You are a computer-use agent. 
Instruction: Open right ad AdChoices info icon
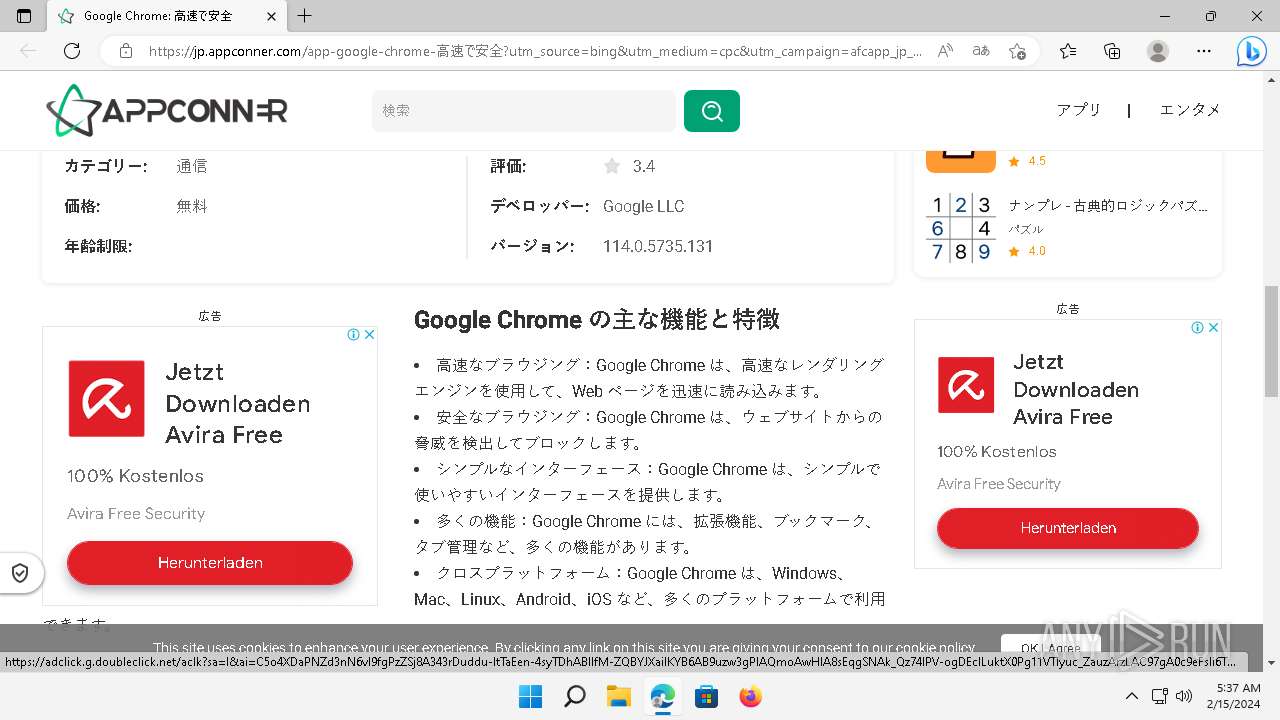[1198, 328]
